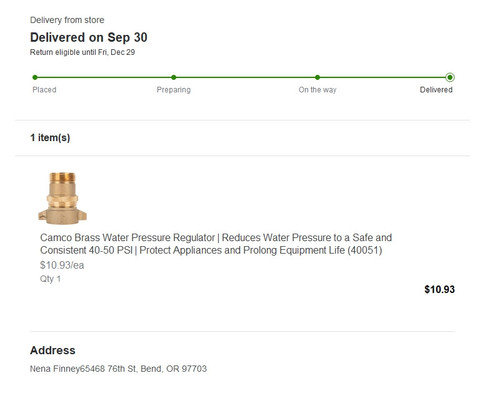Click the Preparing step label
500x416 pixels.
click(x=174, y=90)
